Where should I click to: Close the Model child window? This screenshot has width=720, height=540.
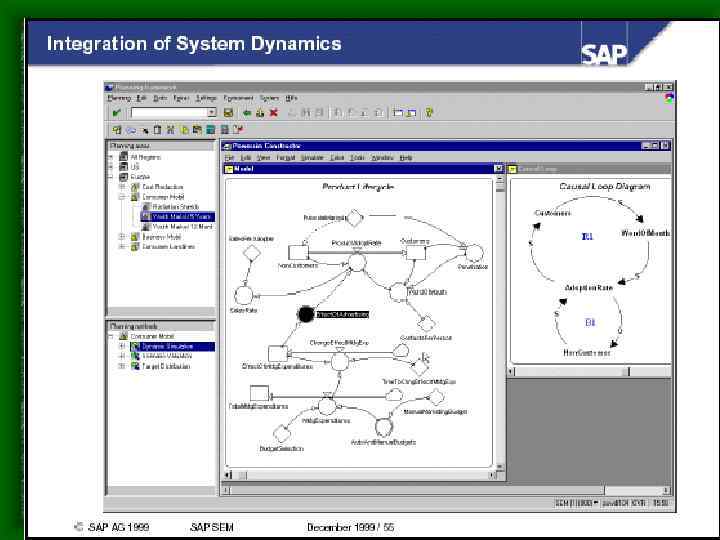point(498,169)
